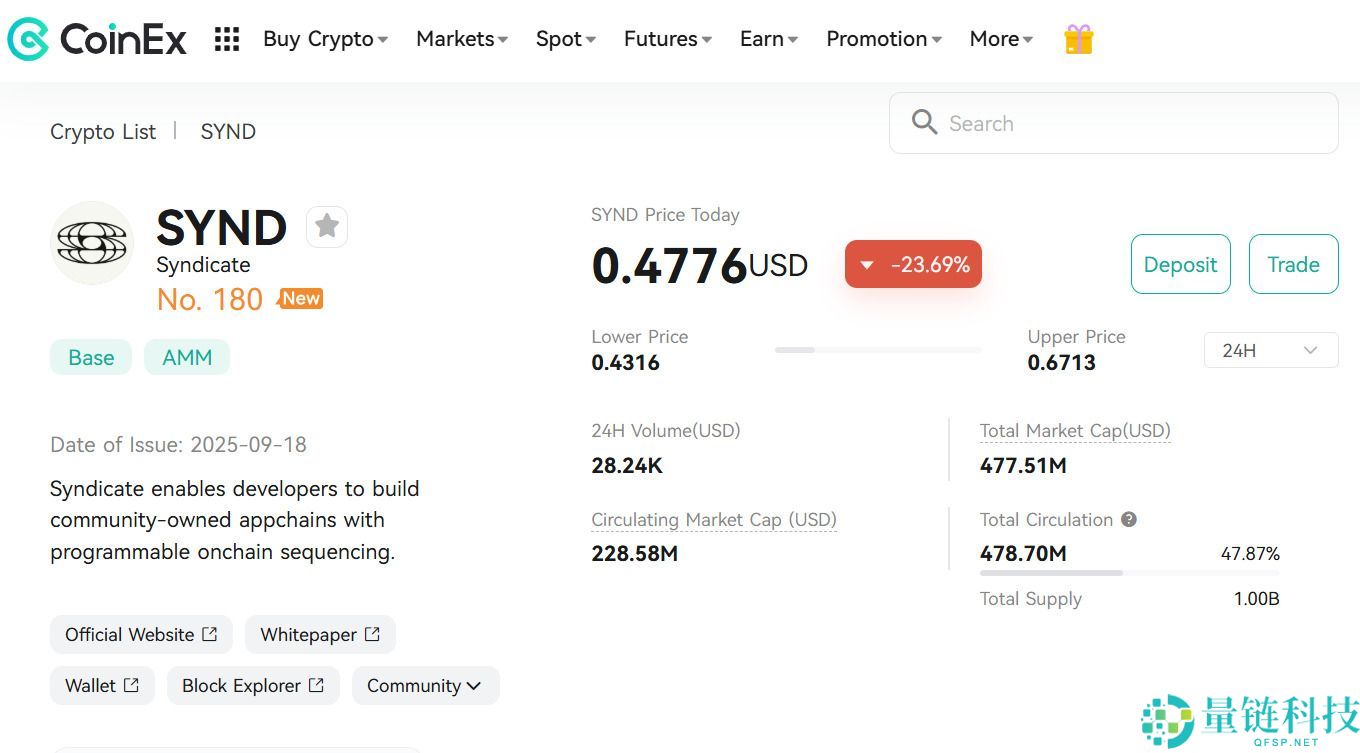
Task: Open the Official Website external link
Action: coord(141,635)
